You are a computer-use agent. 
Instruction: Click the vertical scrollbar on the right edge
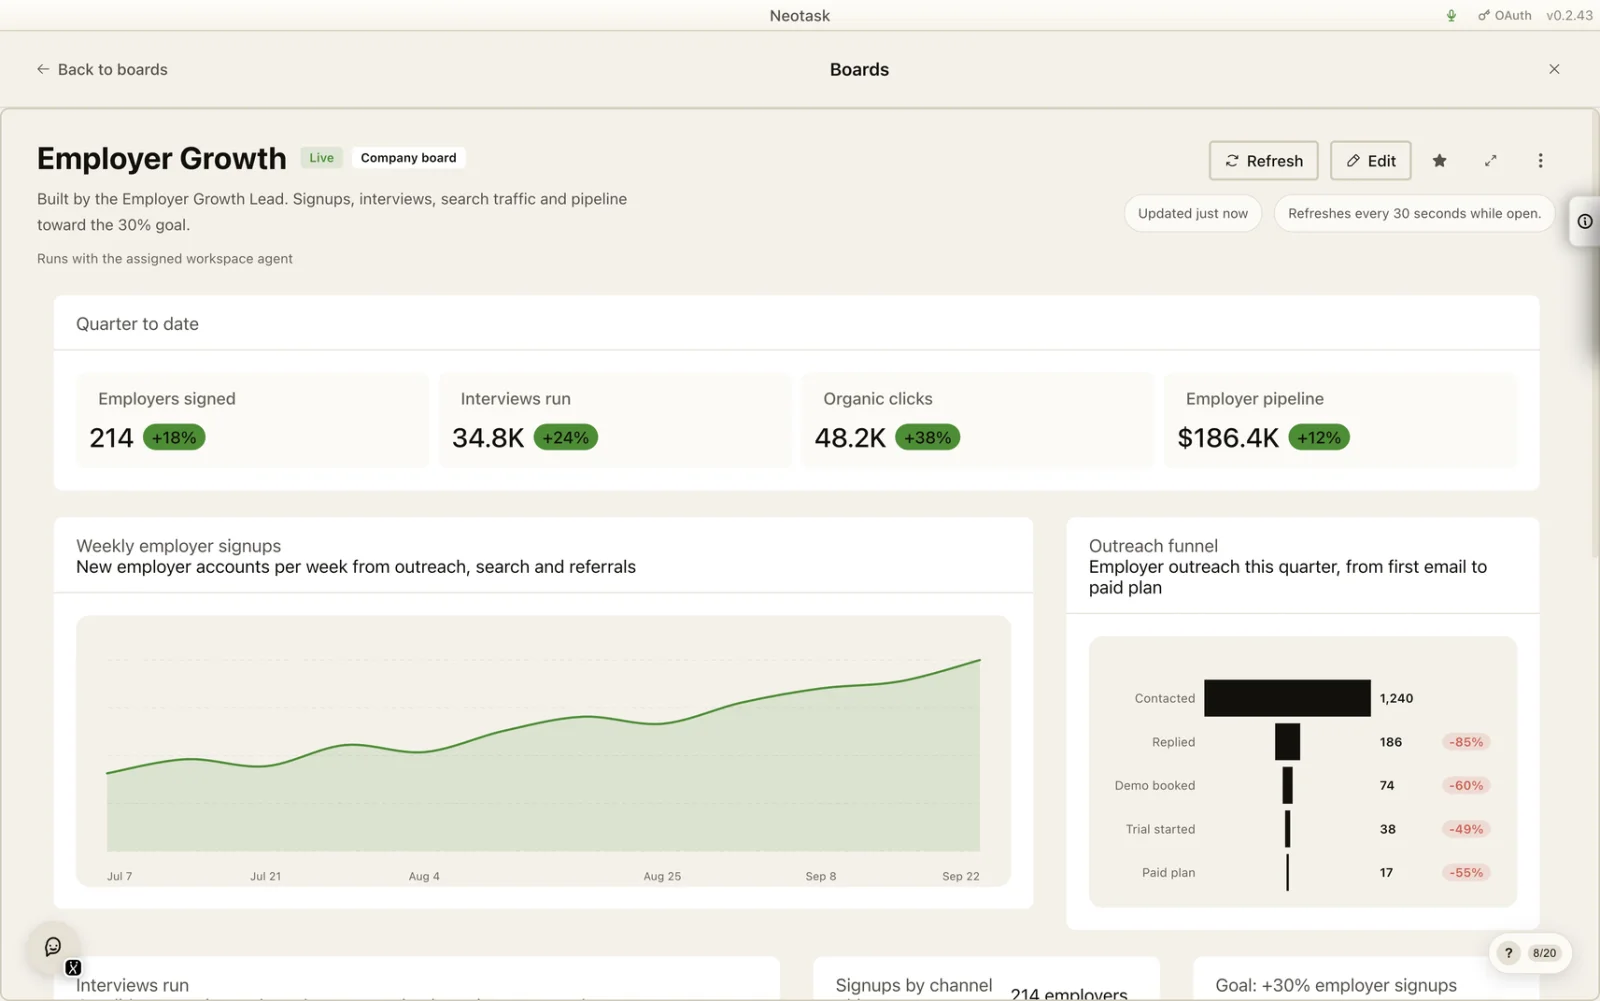[x=1595, y=335]
